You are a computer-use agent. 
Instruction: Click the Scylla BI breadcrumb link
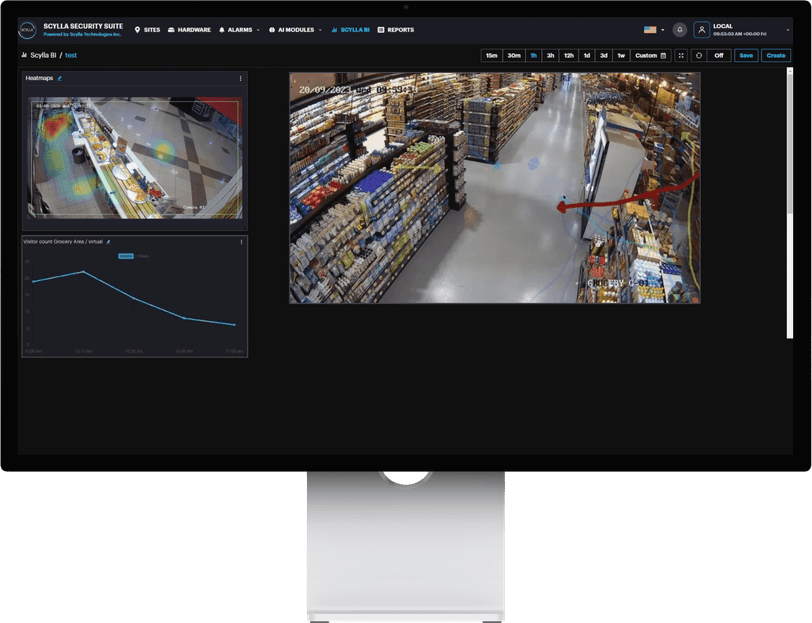point(43,55)
